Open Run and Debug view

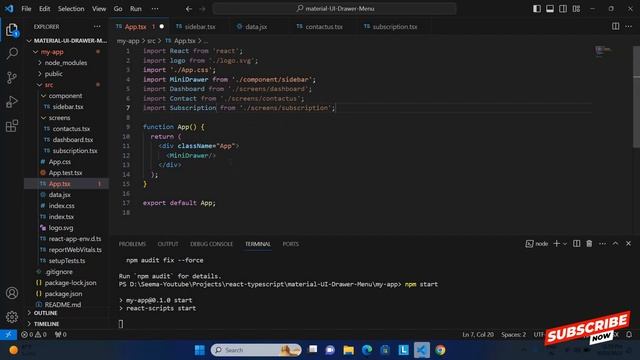(12, 102)
